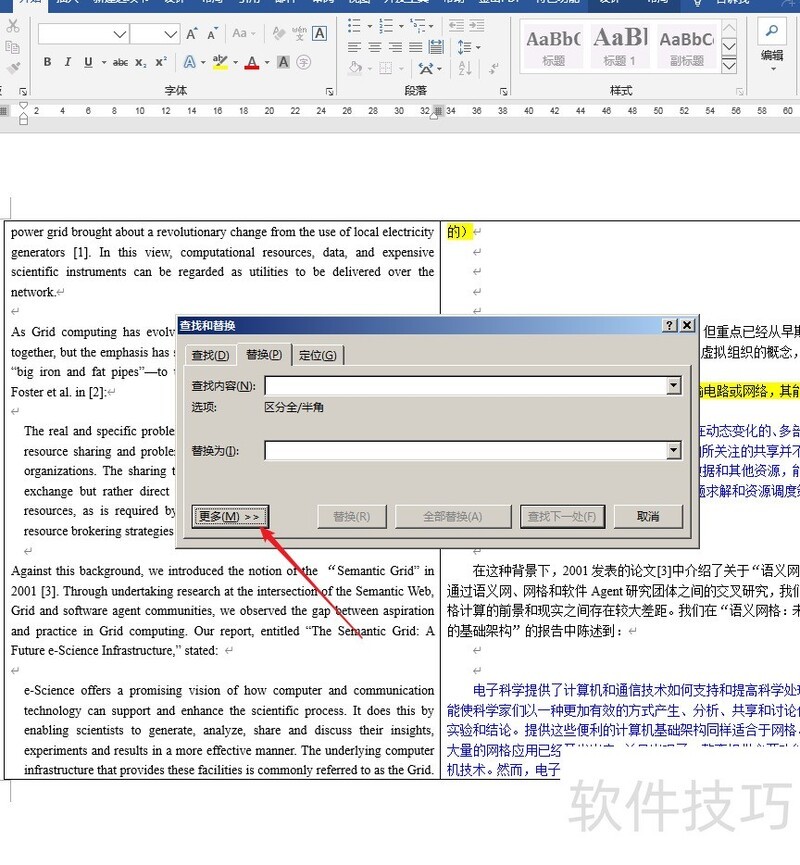
Task: Apply Subscript formatting icon
Action: pos(142,62)
